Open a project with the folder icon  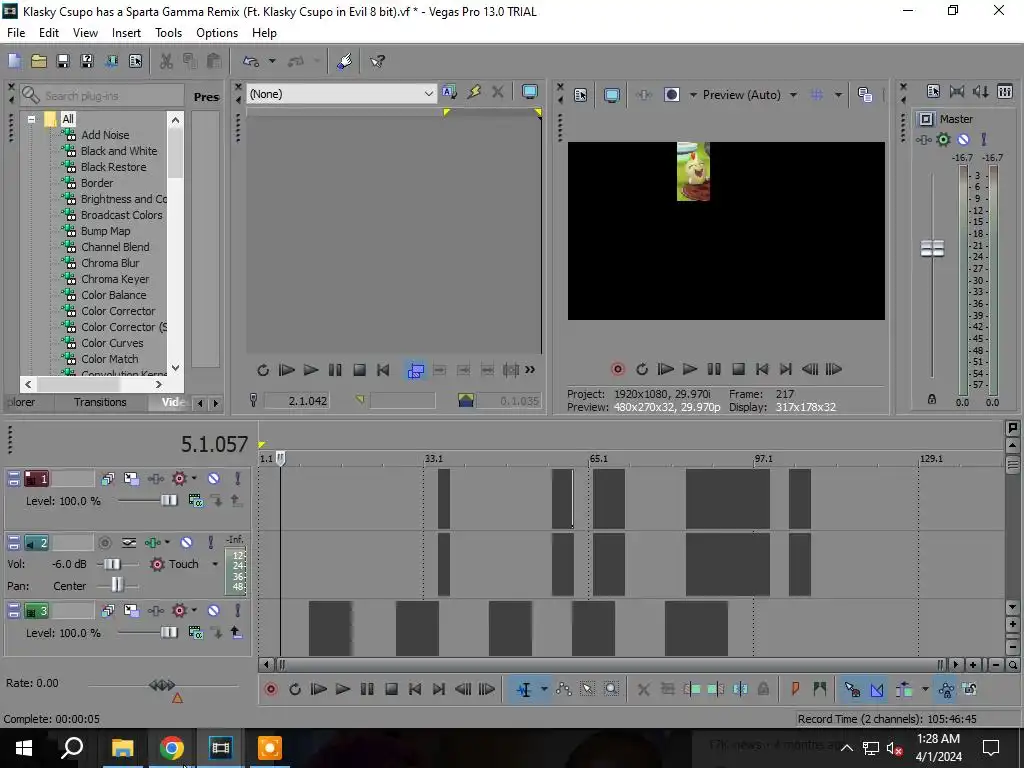tap(39, 61)
